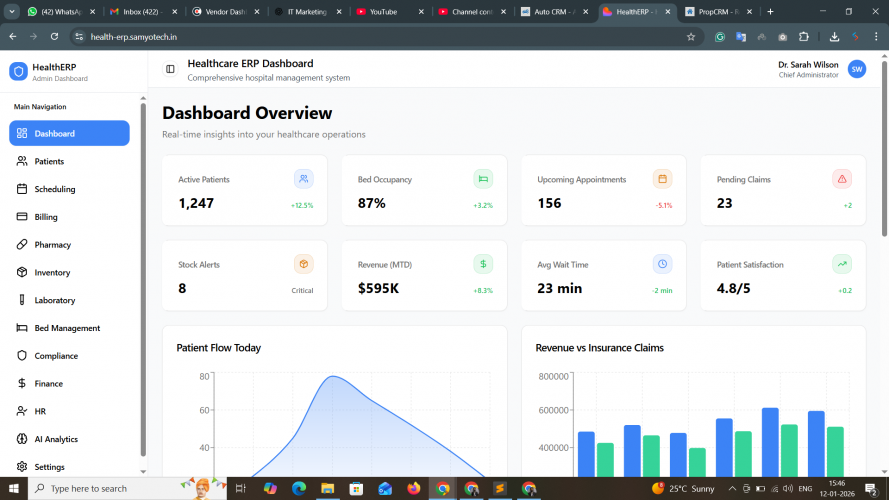889x500 pixels.
Task: Bookmark this page with the star icon
Action: pos(691,37)
